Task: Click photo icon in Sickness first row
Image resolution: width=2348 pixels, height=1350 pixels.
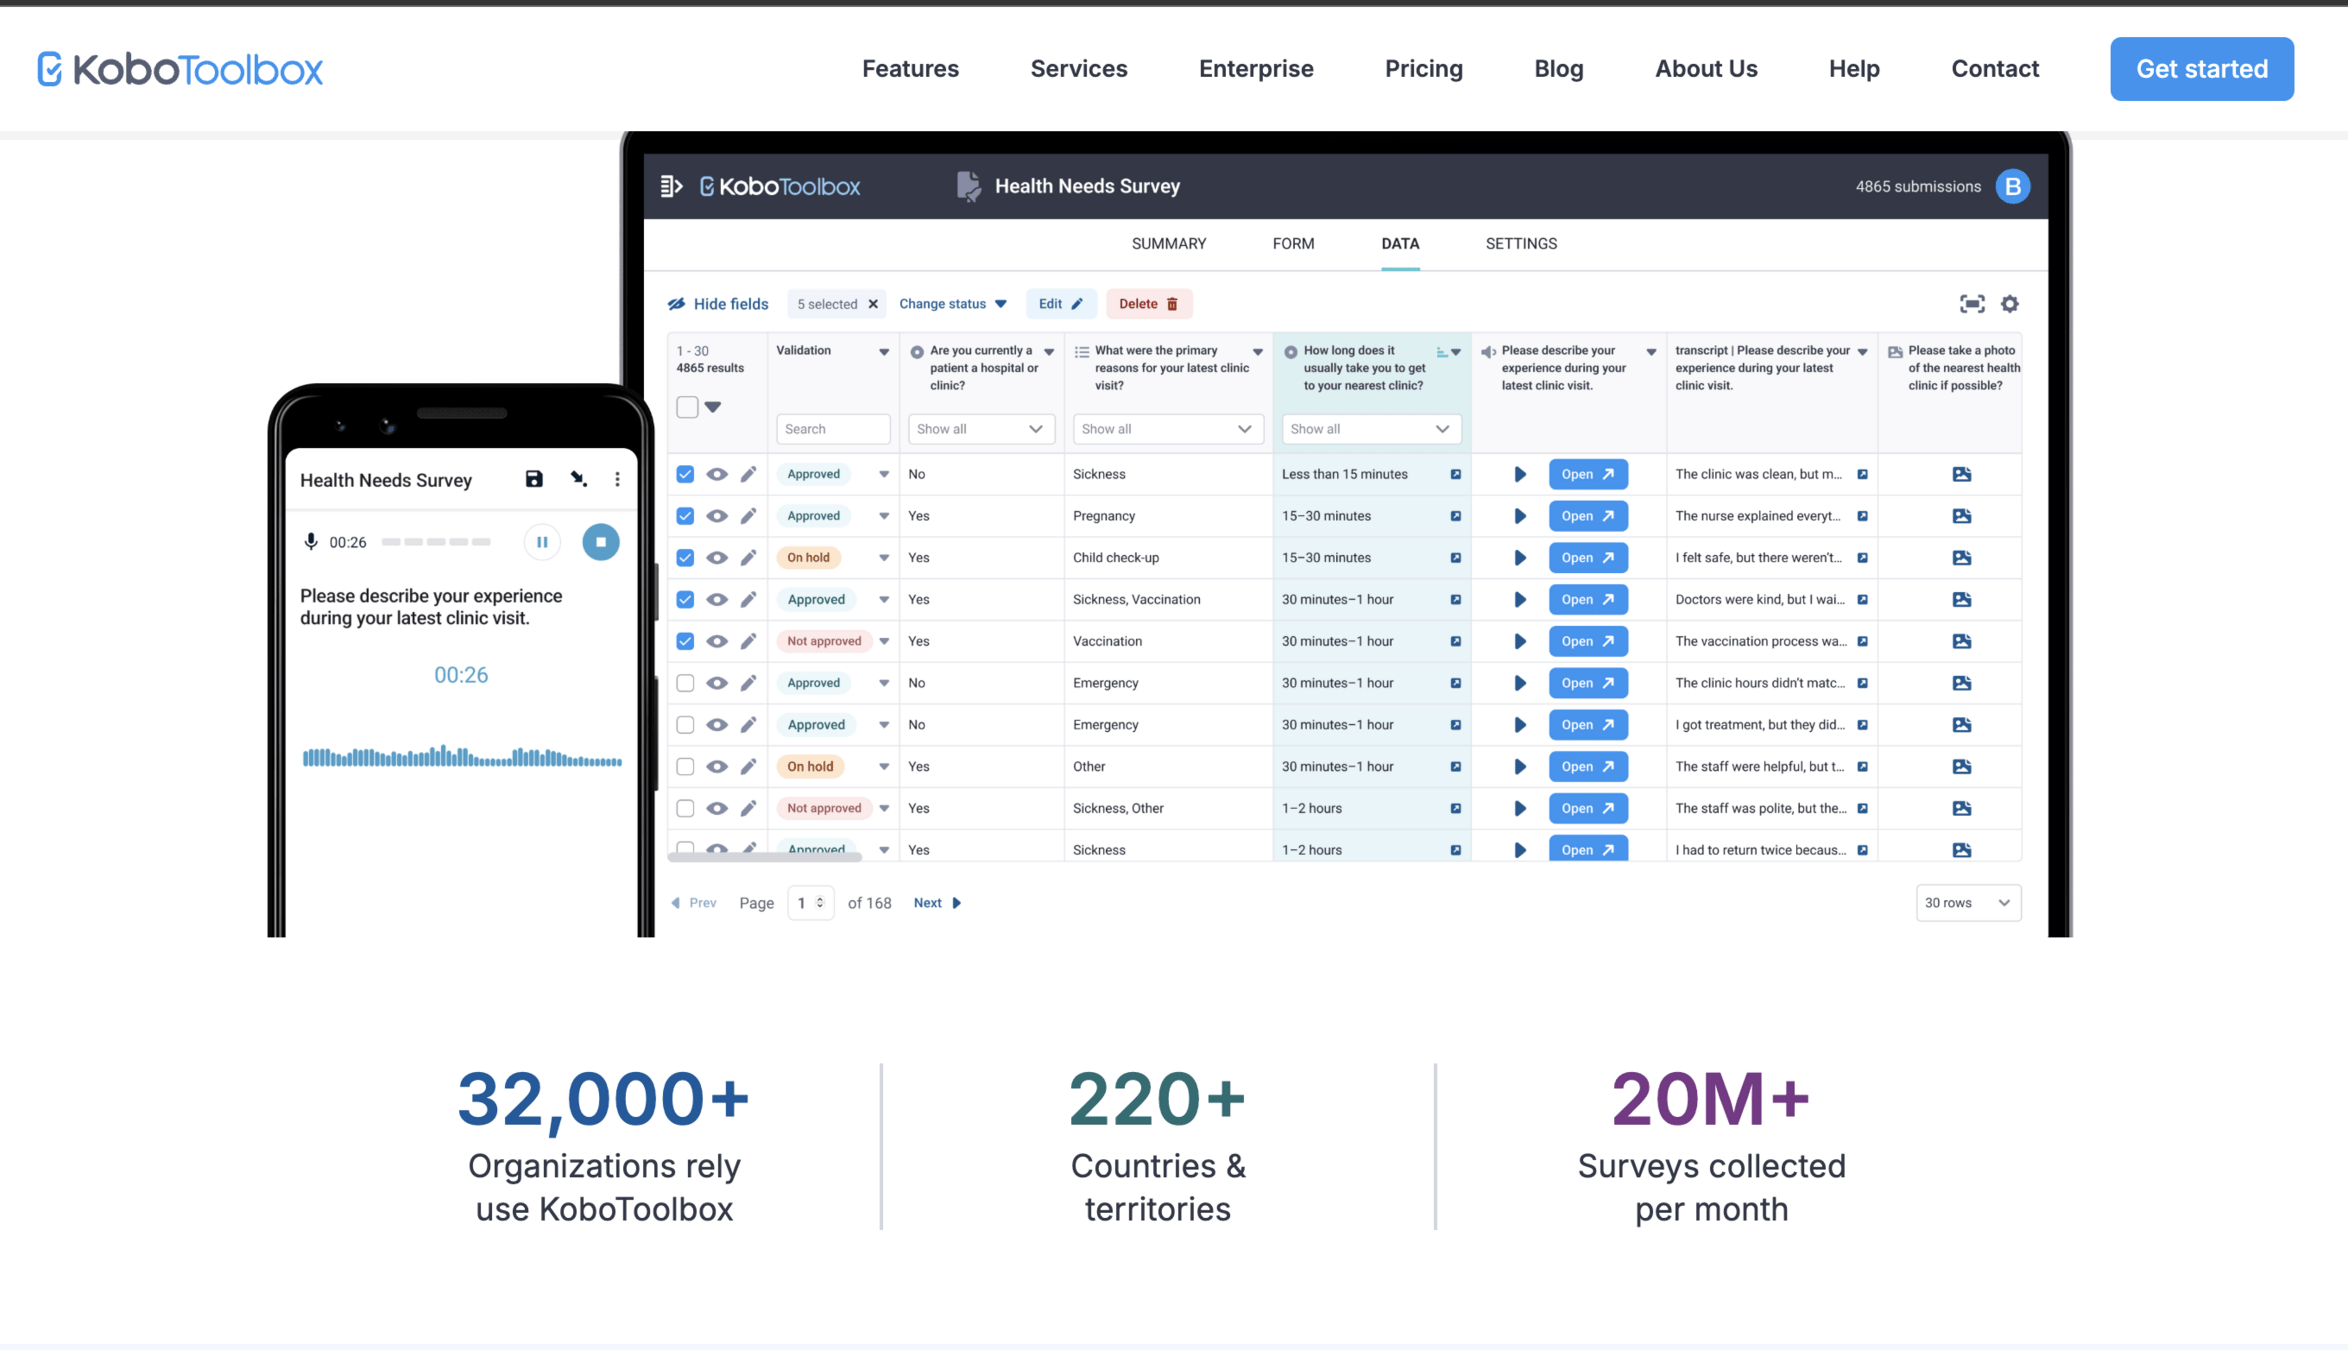Action: pos(1961,474)
